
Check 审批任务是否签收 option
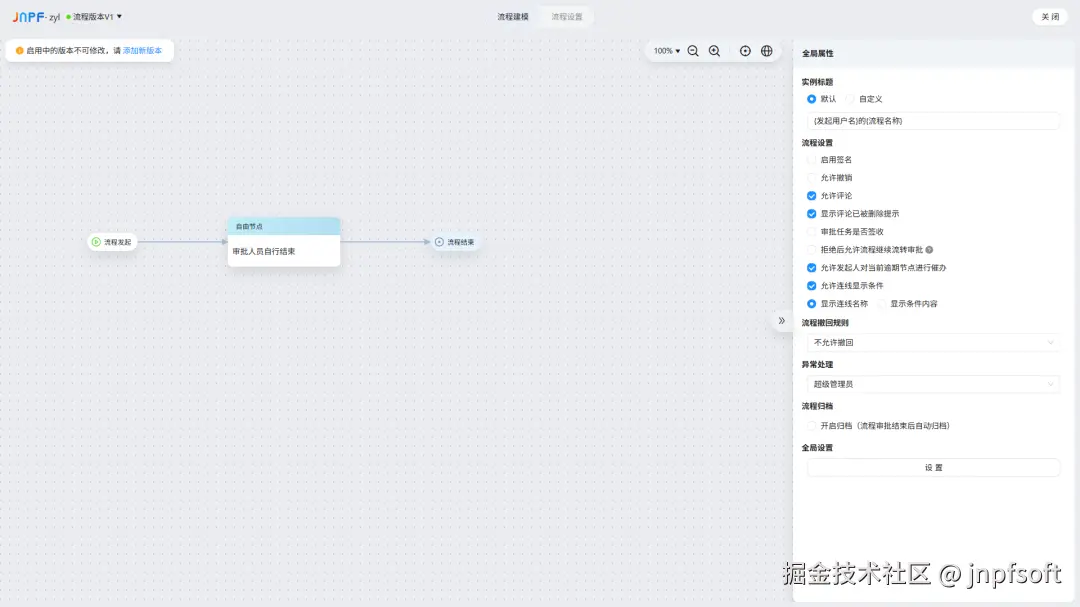coord(811,231)
